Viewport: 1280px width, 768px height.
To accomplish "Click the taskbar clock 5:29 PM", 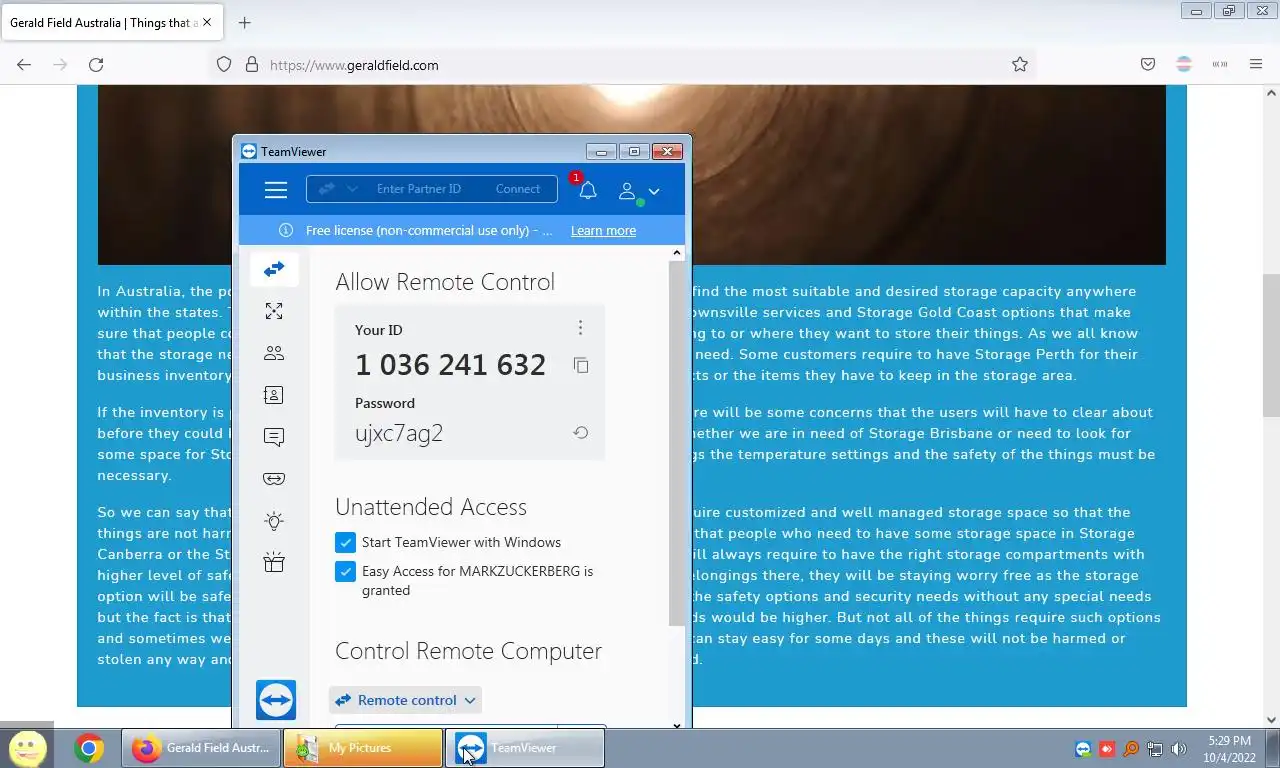I will pyautogui.click(x=1229, y=741).
